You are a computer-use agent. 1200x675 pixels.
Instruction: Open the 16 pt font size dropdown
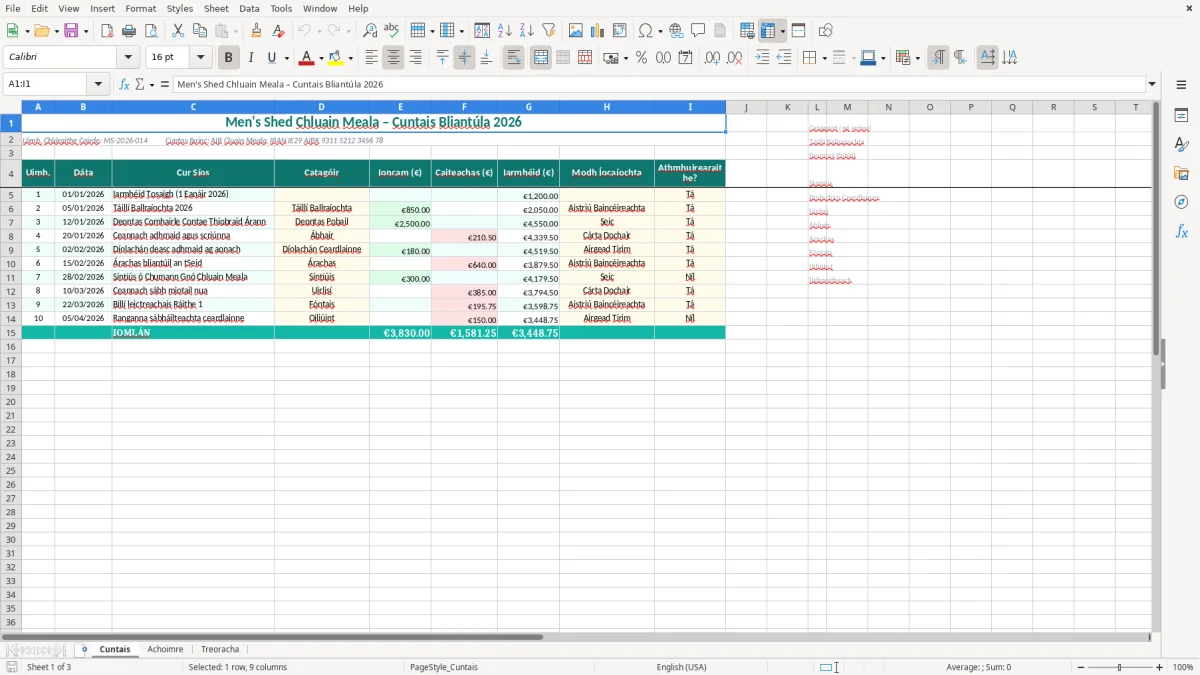(201, 58)
